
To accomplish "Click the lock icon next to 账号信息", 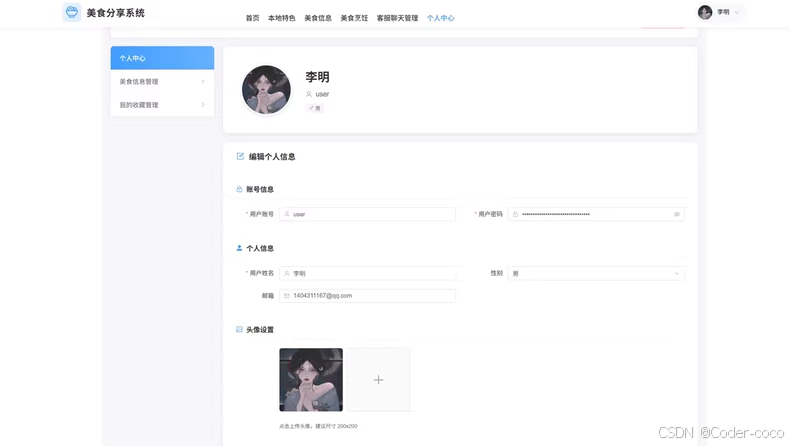I will 239,189.
